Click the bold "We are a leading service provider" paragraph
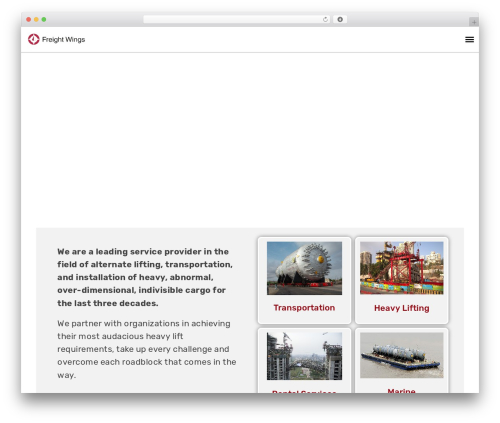 coord(145,277)
